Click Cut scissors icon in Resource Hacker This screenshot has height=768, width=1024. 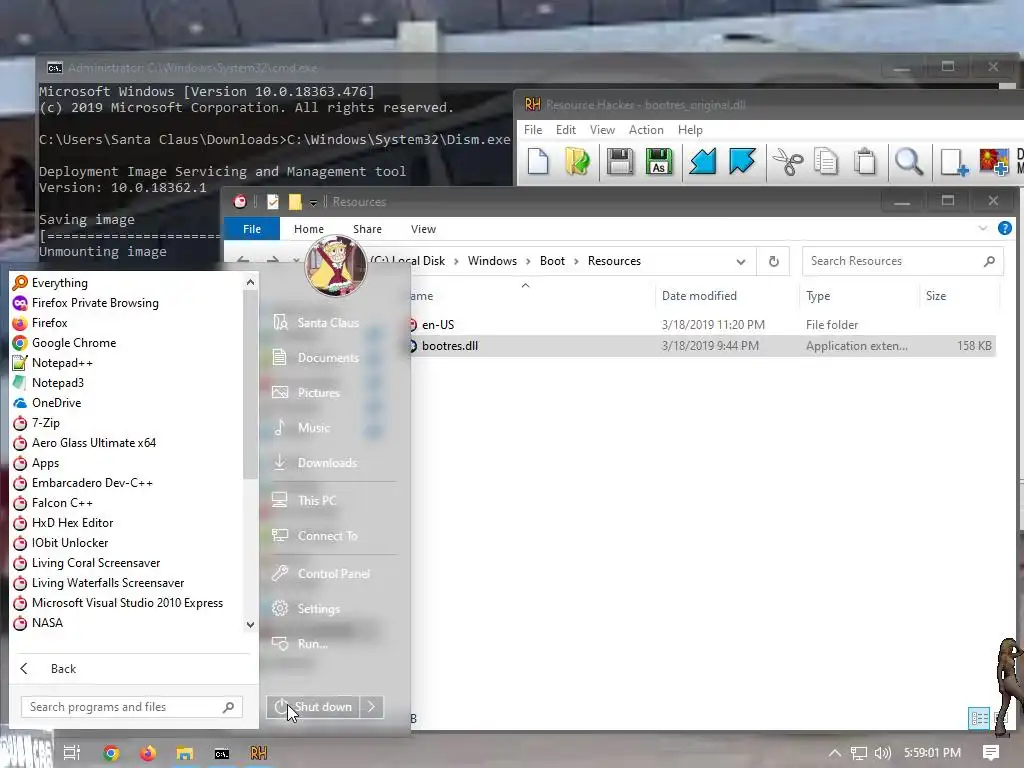click(788, 161)
